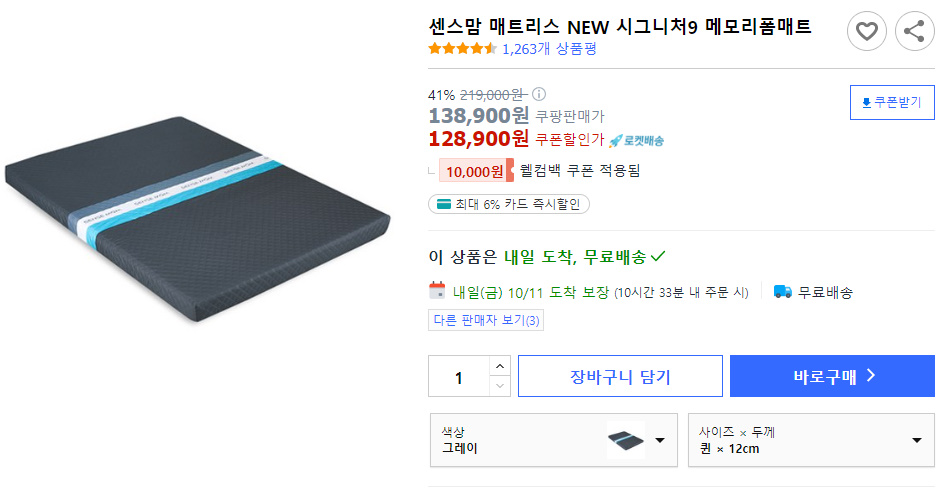Click the quantity input field
The height and width of the screenshot is (488, 937).
pos(459,376)
